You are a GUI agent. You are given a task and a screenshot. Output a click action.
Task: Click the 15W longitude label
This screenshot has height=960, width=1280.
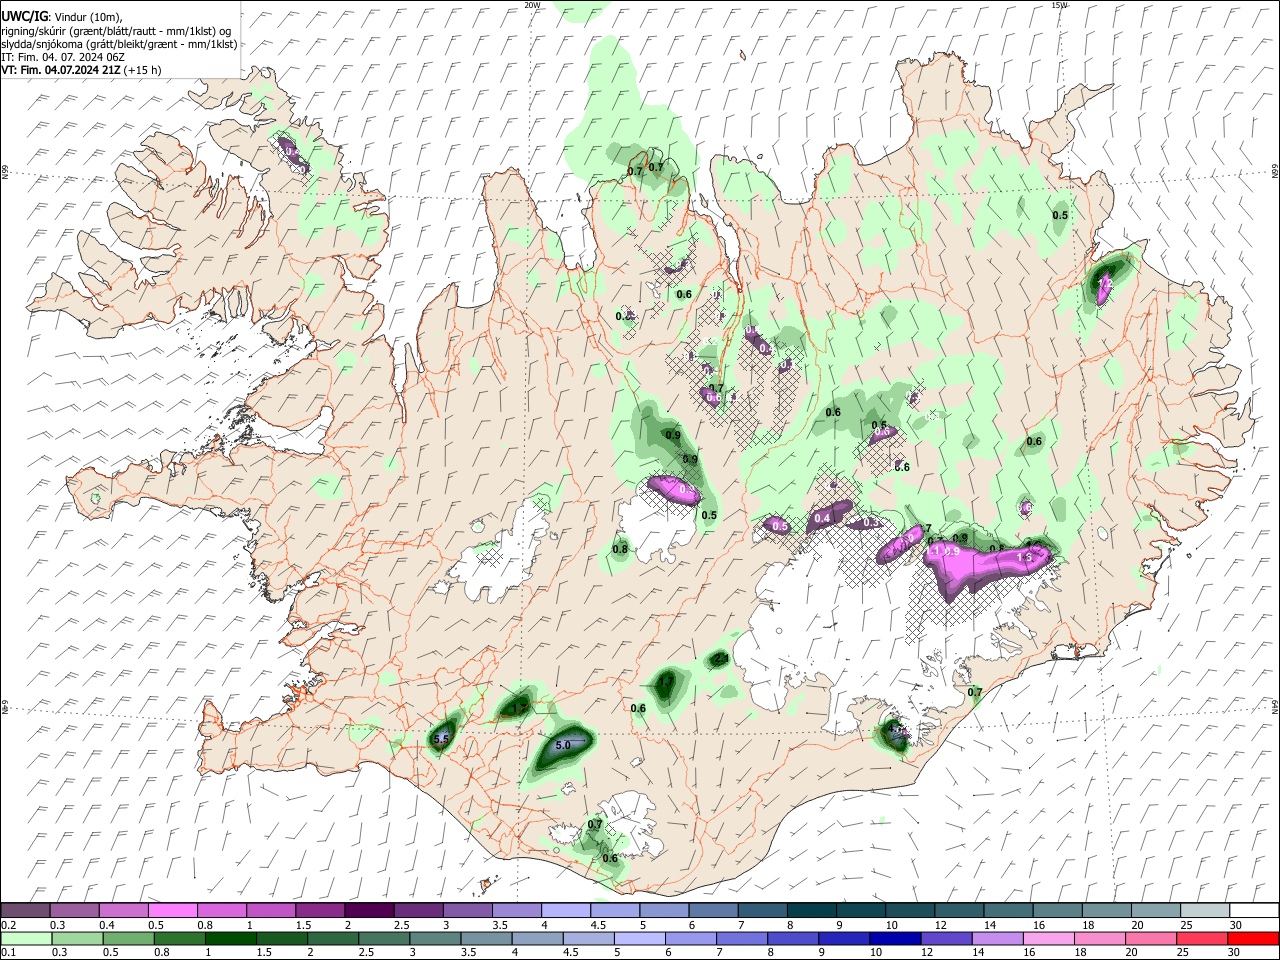tap(1059, 5)
